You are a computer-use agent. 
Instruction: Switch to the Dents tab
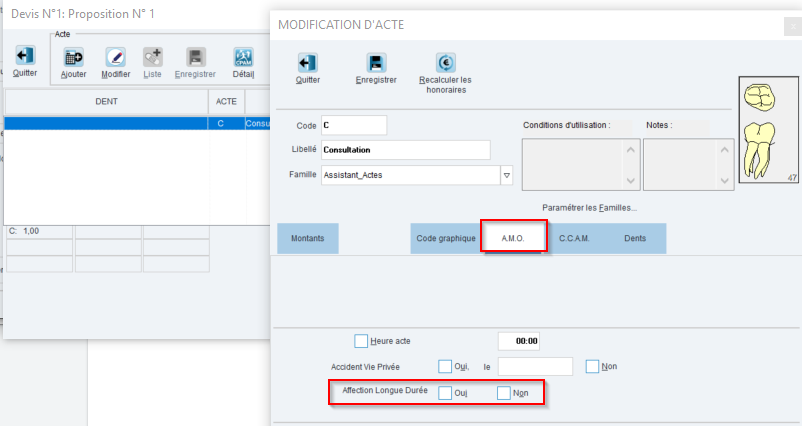tap(635, 238)
